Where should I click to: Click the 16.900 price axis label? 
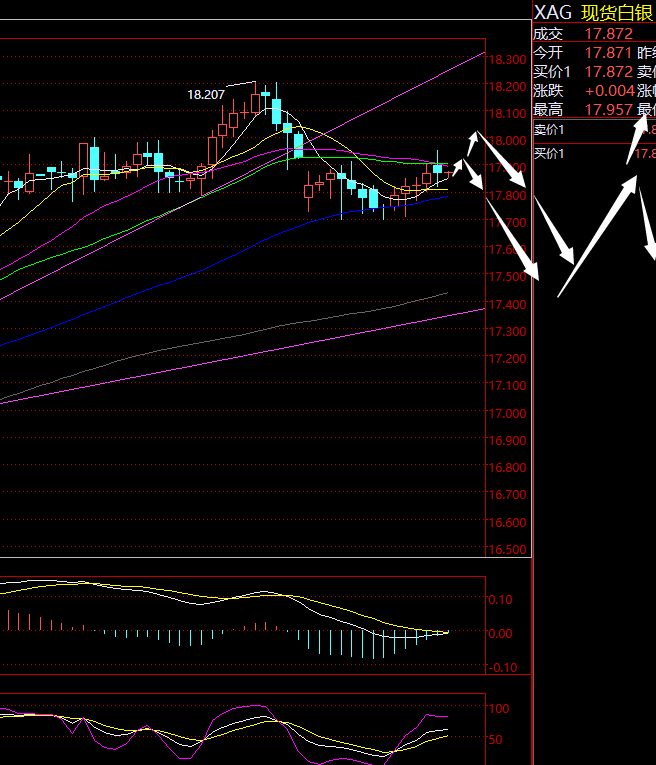508,441
